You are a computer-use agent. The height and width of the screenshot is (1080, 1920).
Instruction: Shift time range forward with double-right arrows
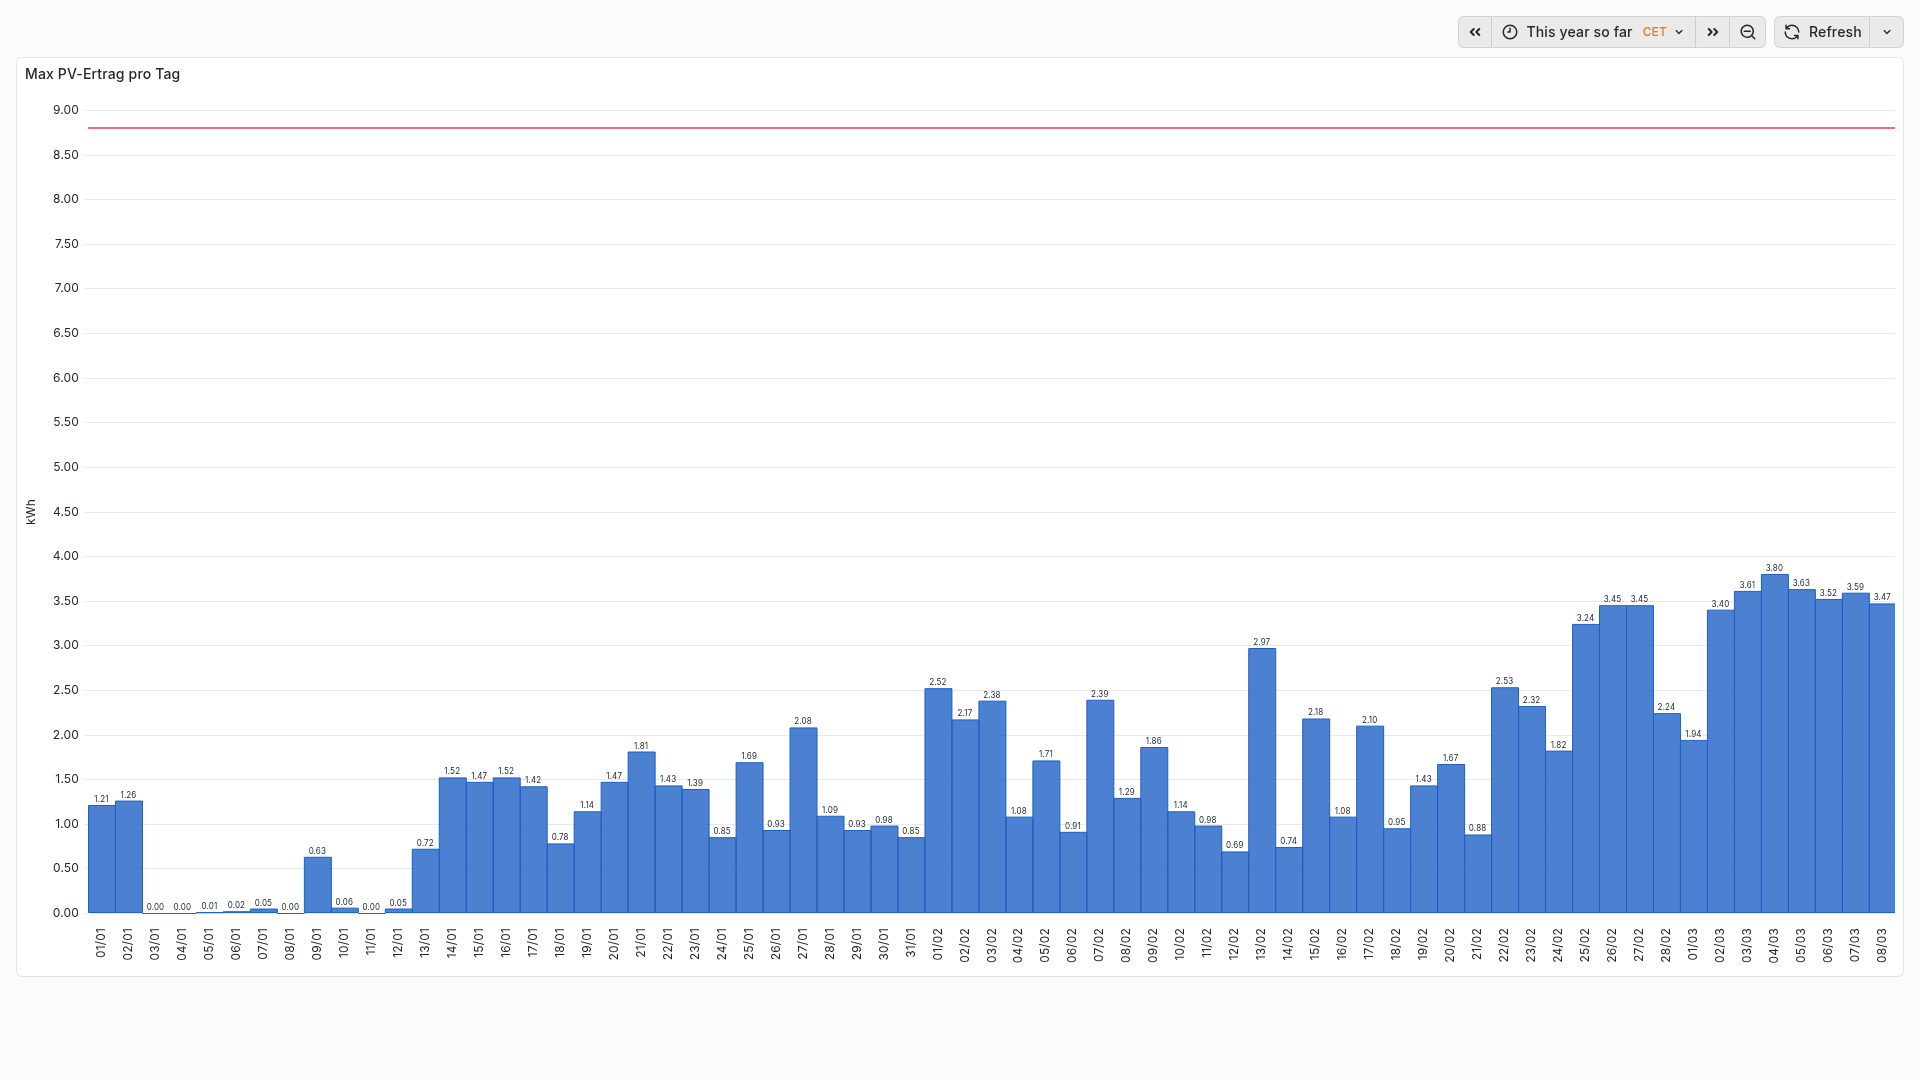point(1712,32)
